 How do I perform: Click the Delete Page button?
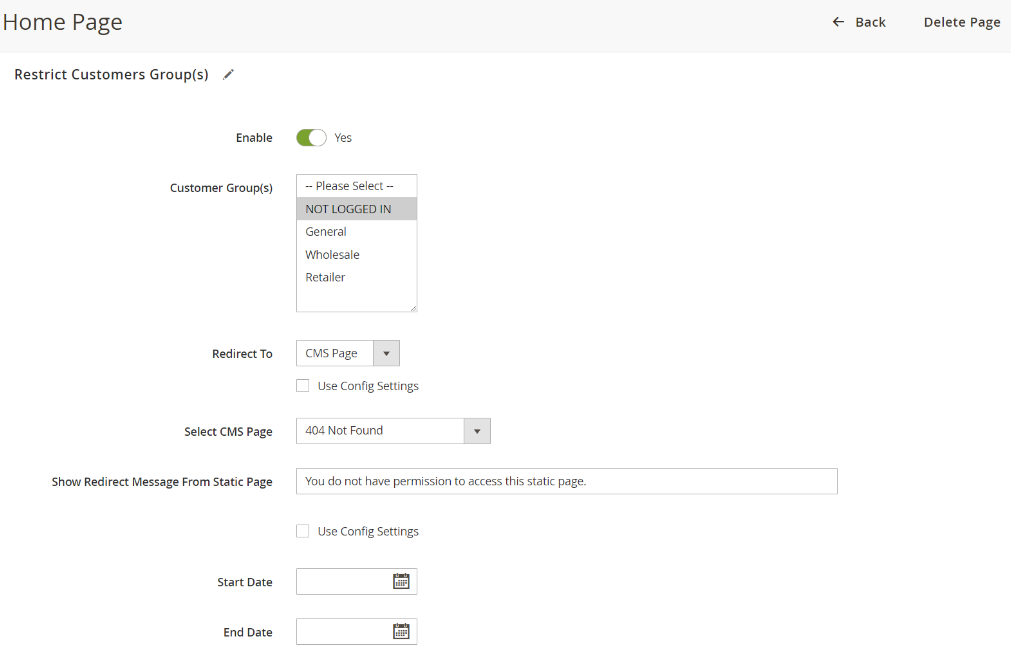coord(961,22)
